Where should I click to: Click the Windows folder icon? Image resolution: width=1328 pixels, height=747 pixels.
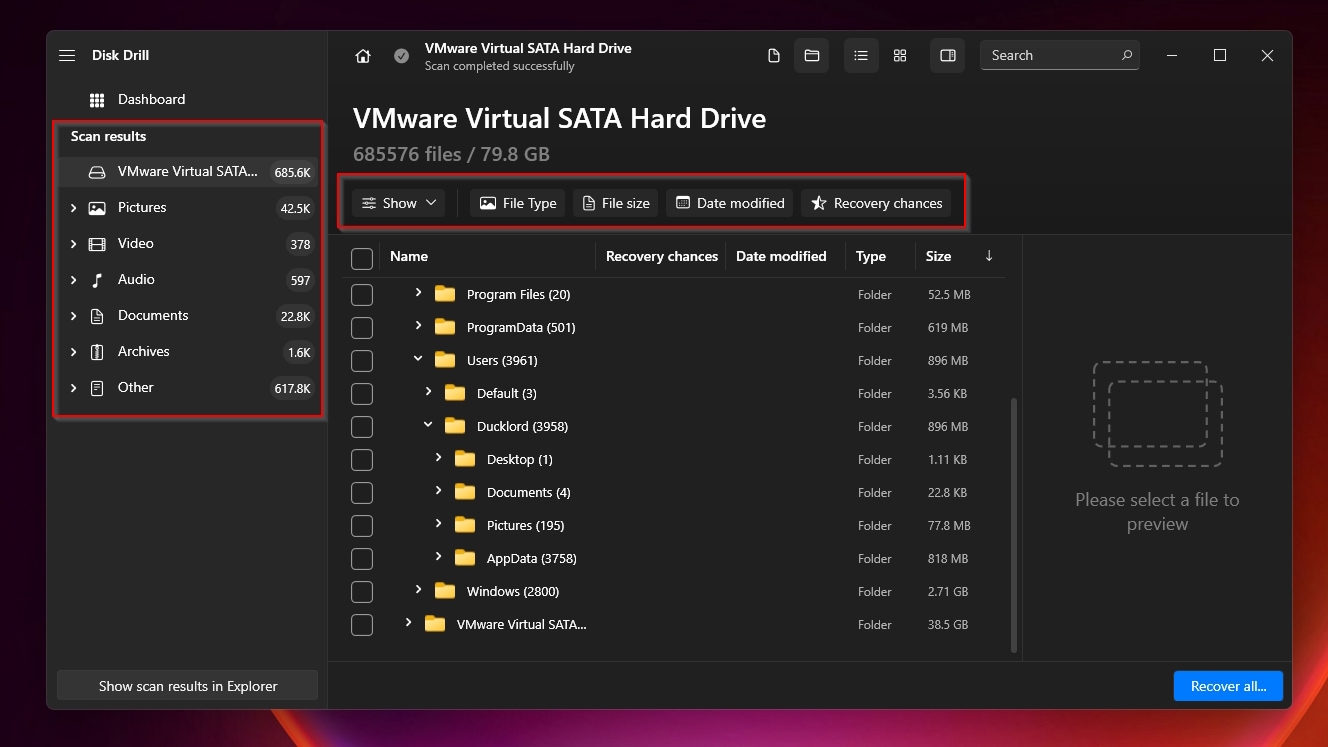[x=445, y=591]
